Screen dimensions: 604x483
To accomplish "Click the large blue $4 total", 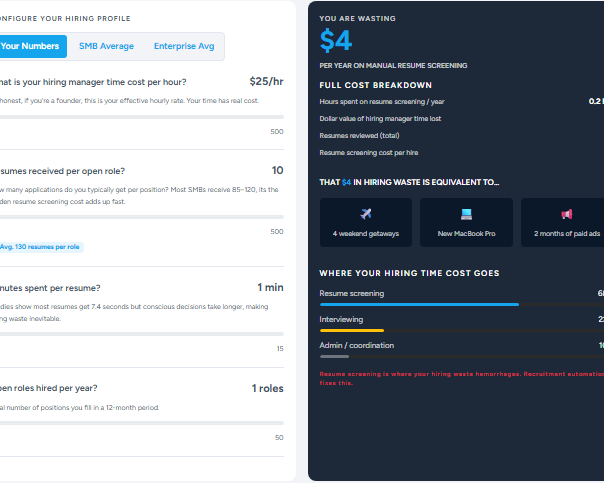I will click(336, 40).
